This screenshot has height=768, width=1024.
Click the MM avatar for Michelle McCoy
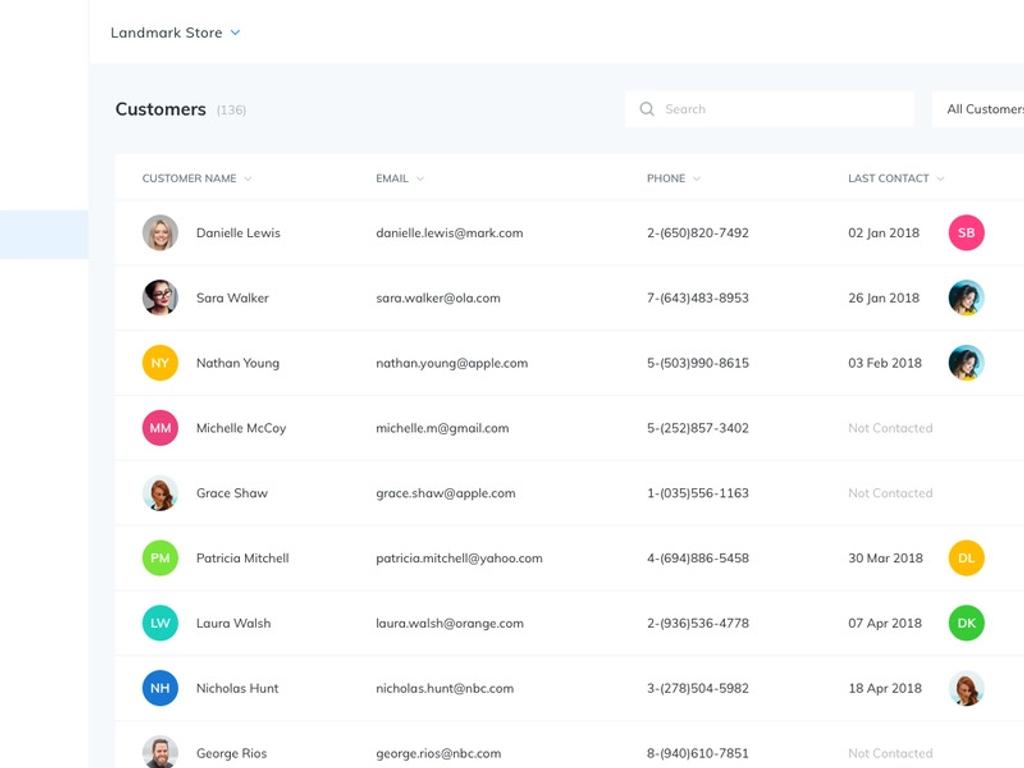pyautogui.click(x=160, y=428)
